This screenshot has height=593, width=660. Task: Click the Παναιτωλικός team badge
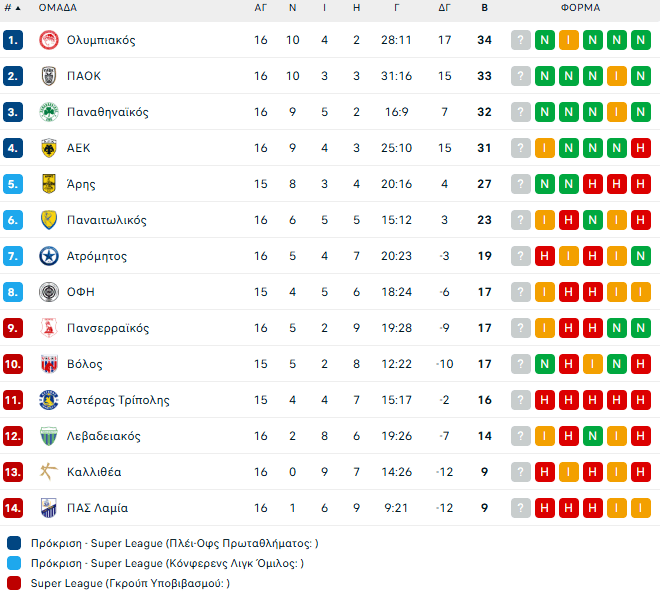click(x=48, y=220)
